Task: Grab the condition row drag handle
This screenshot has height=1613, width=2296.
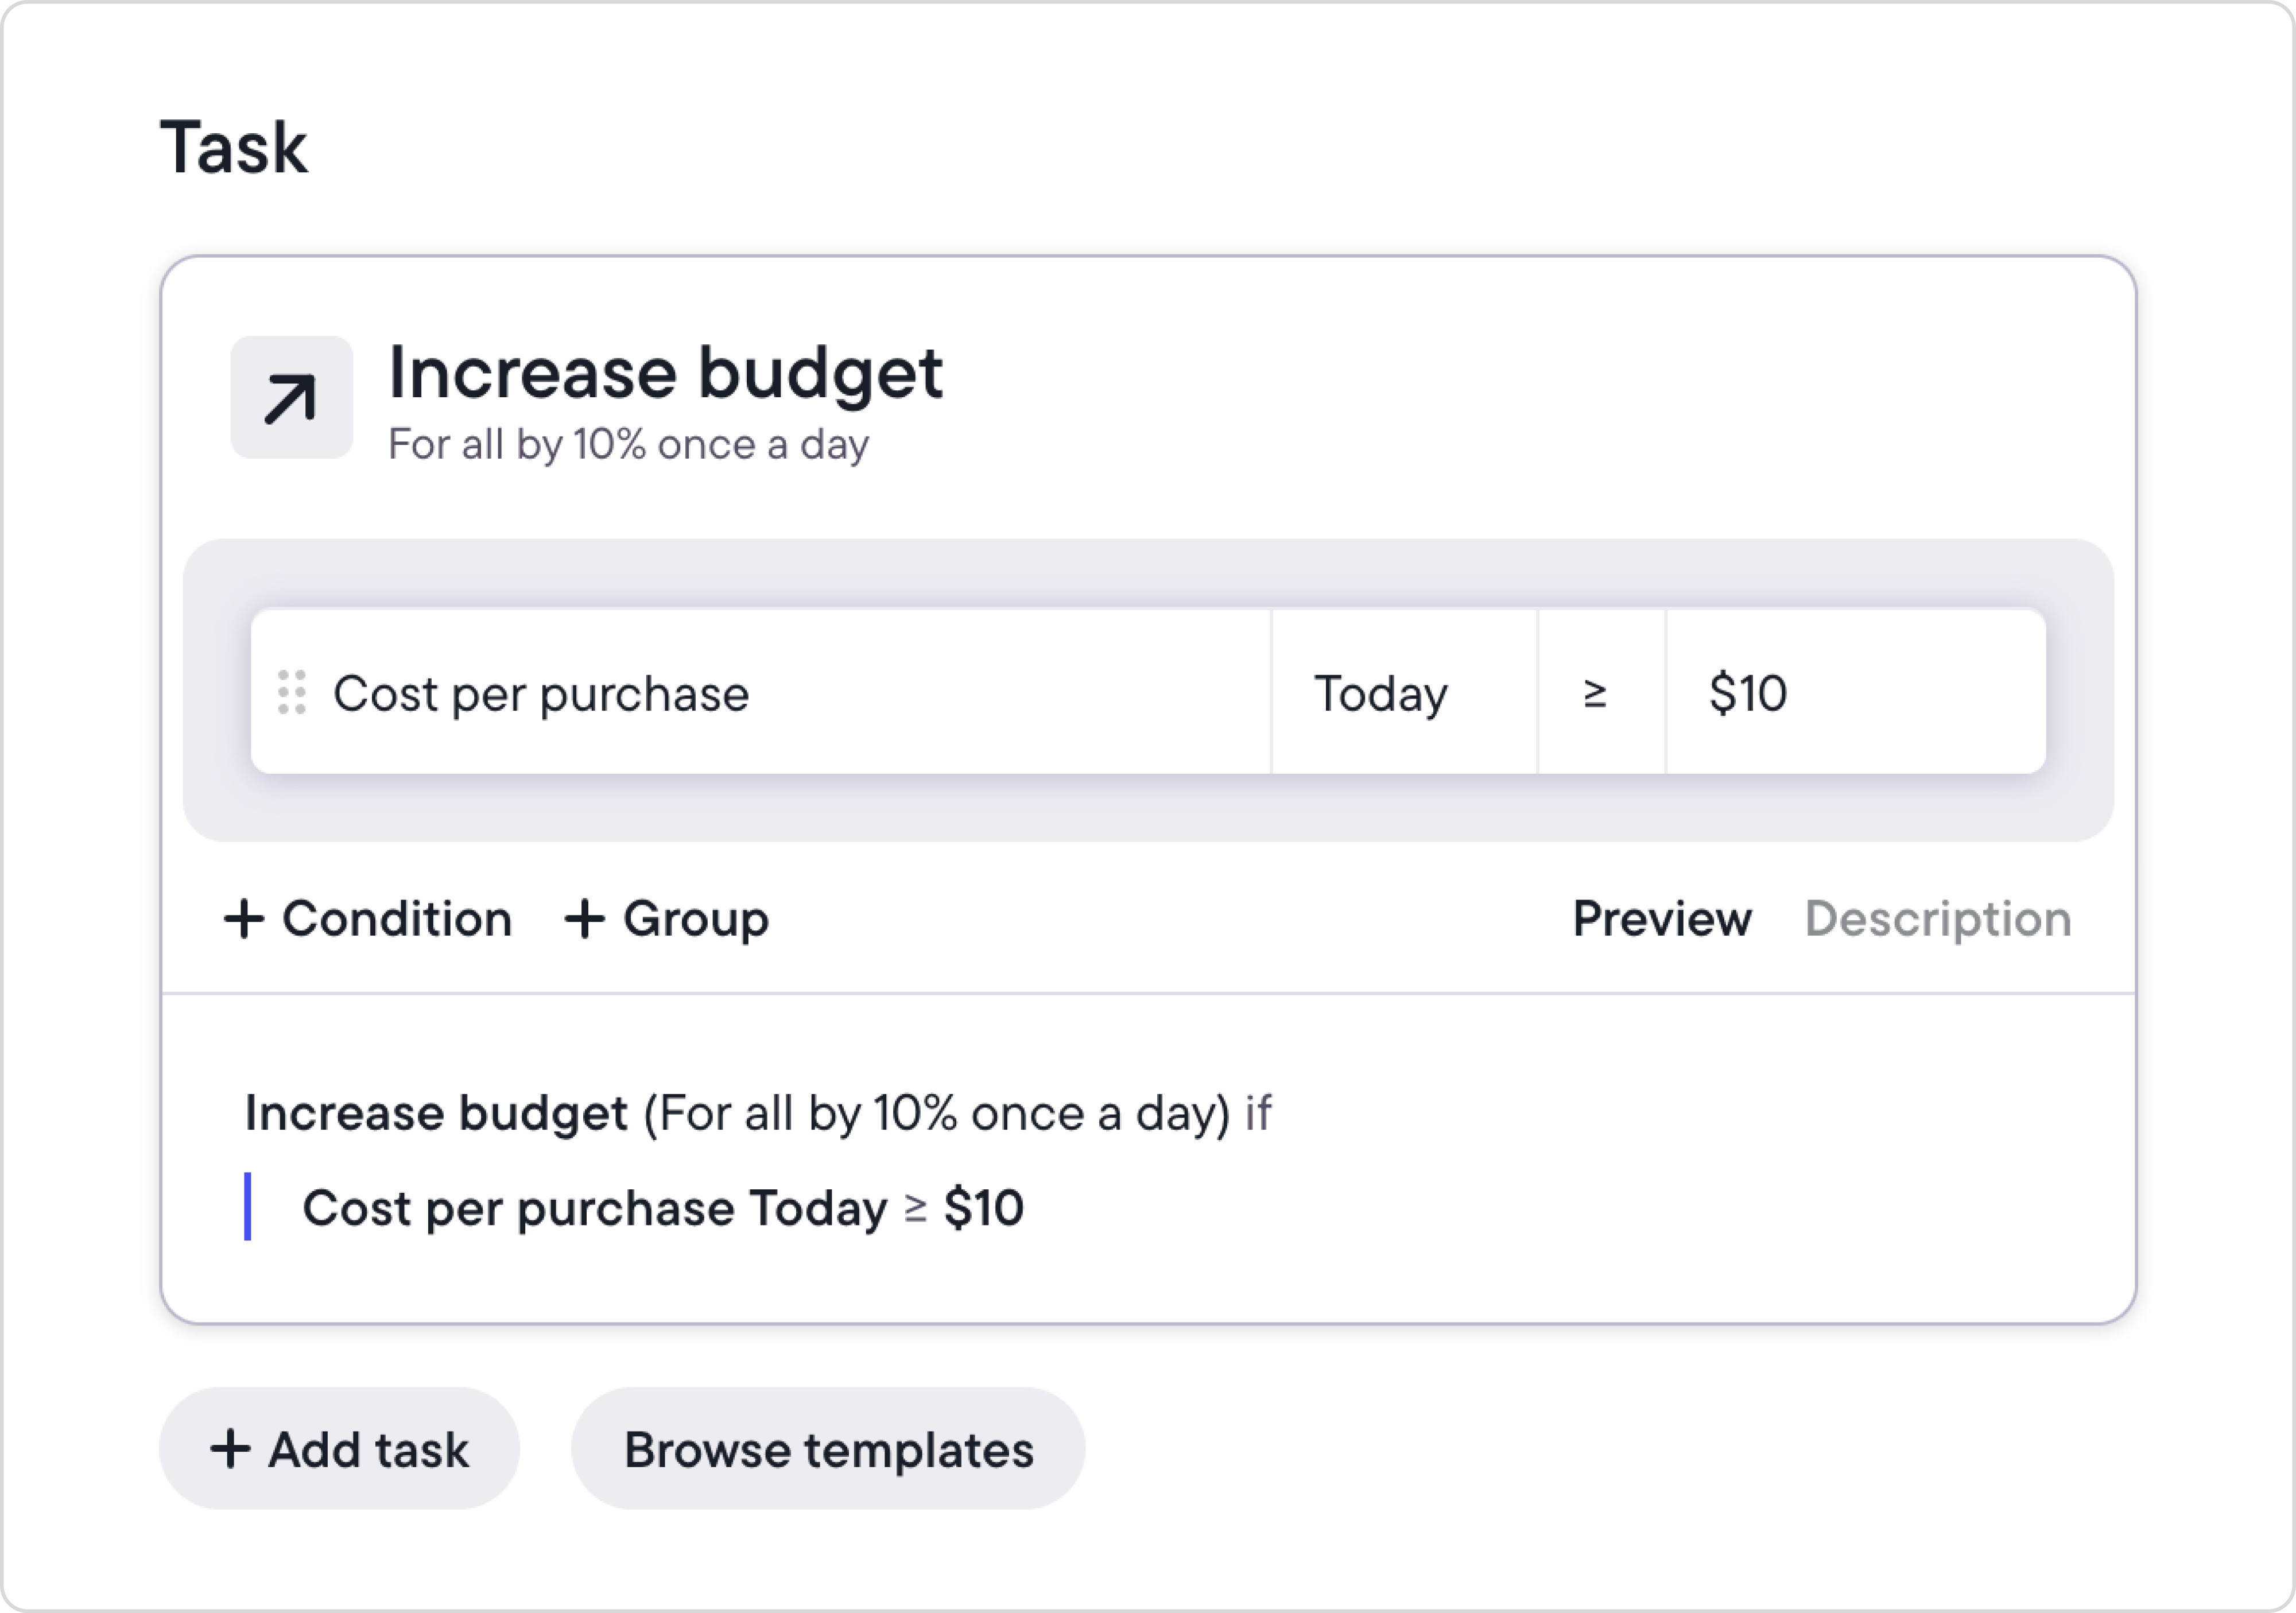Action: (291, 692)
